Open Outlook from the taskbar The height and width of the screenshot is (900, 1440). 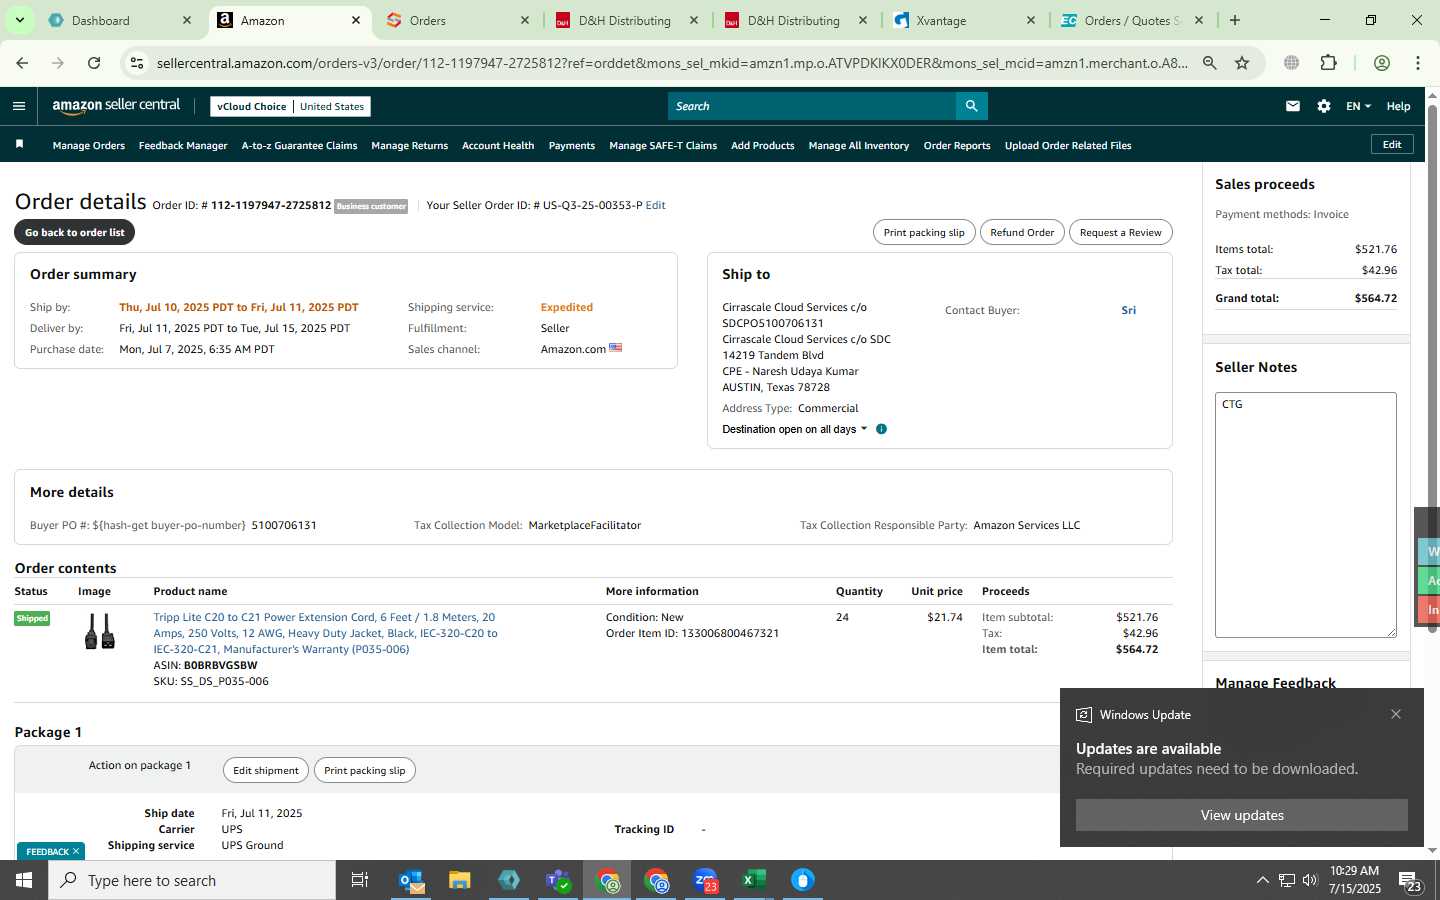411,880
